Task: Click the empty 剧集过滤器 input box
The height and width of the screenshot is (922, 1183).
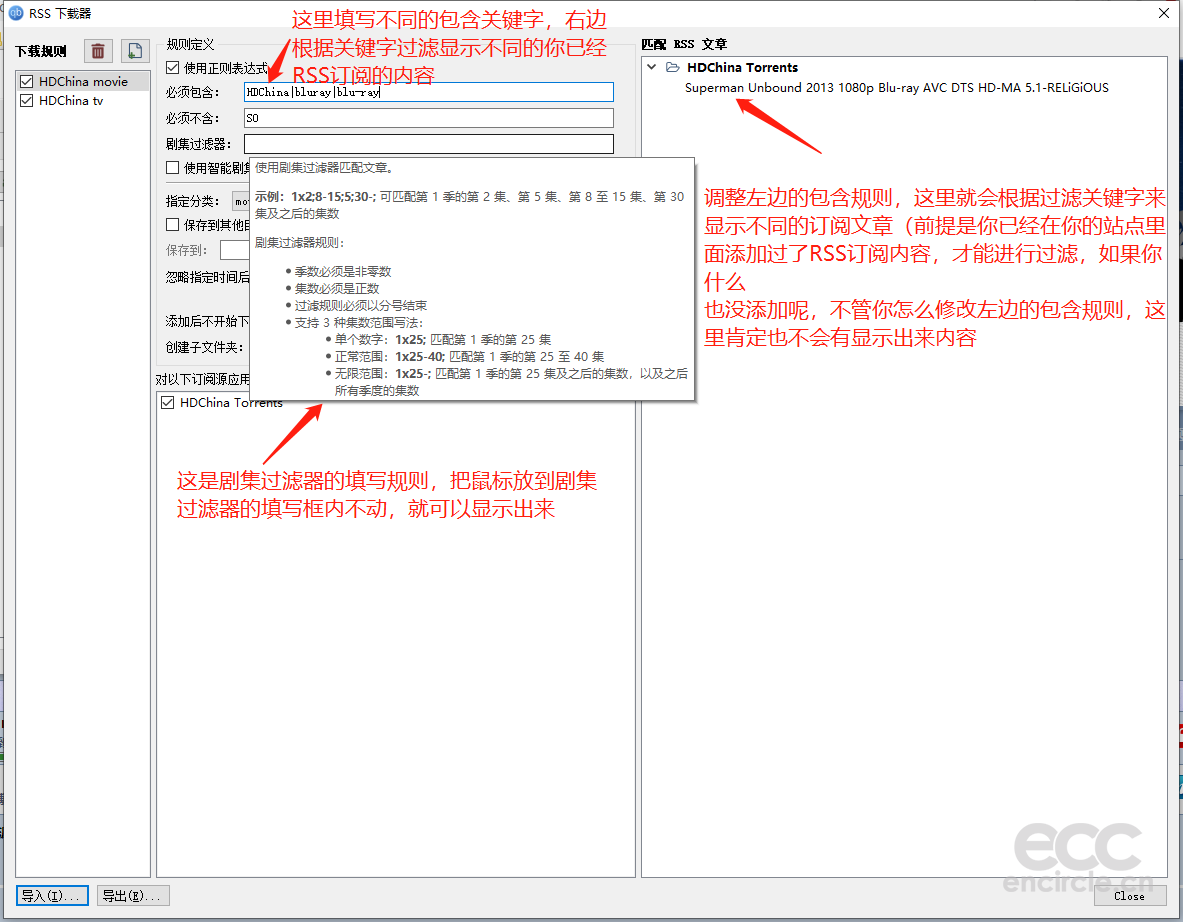Action: click(428, 144)
